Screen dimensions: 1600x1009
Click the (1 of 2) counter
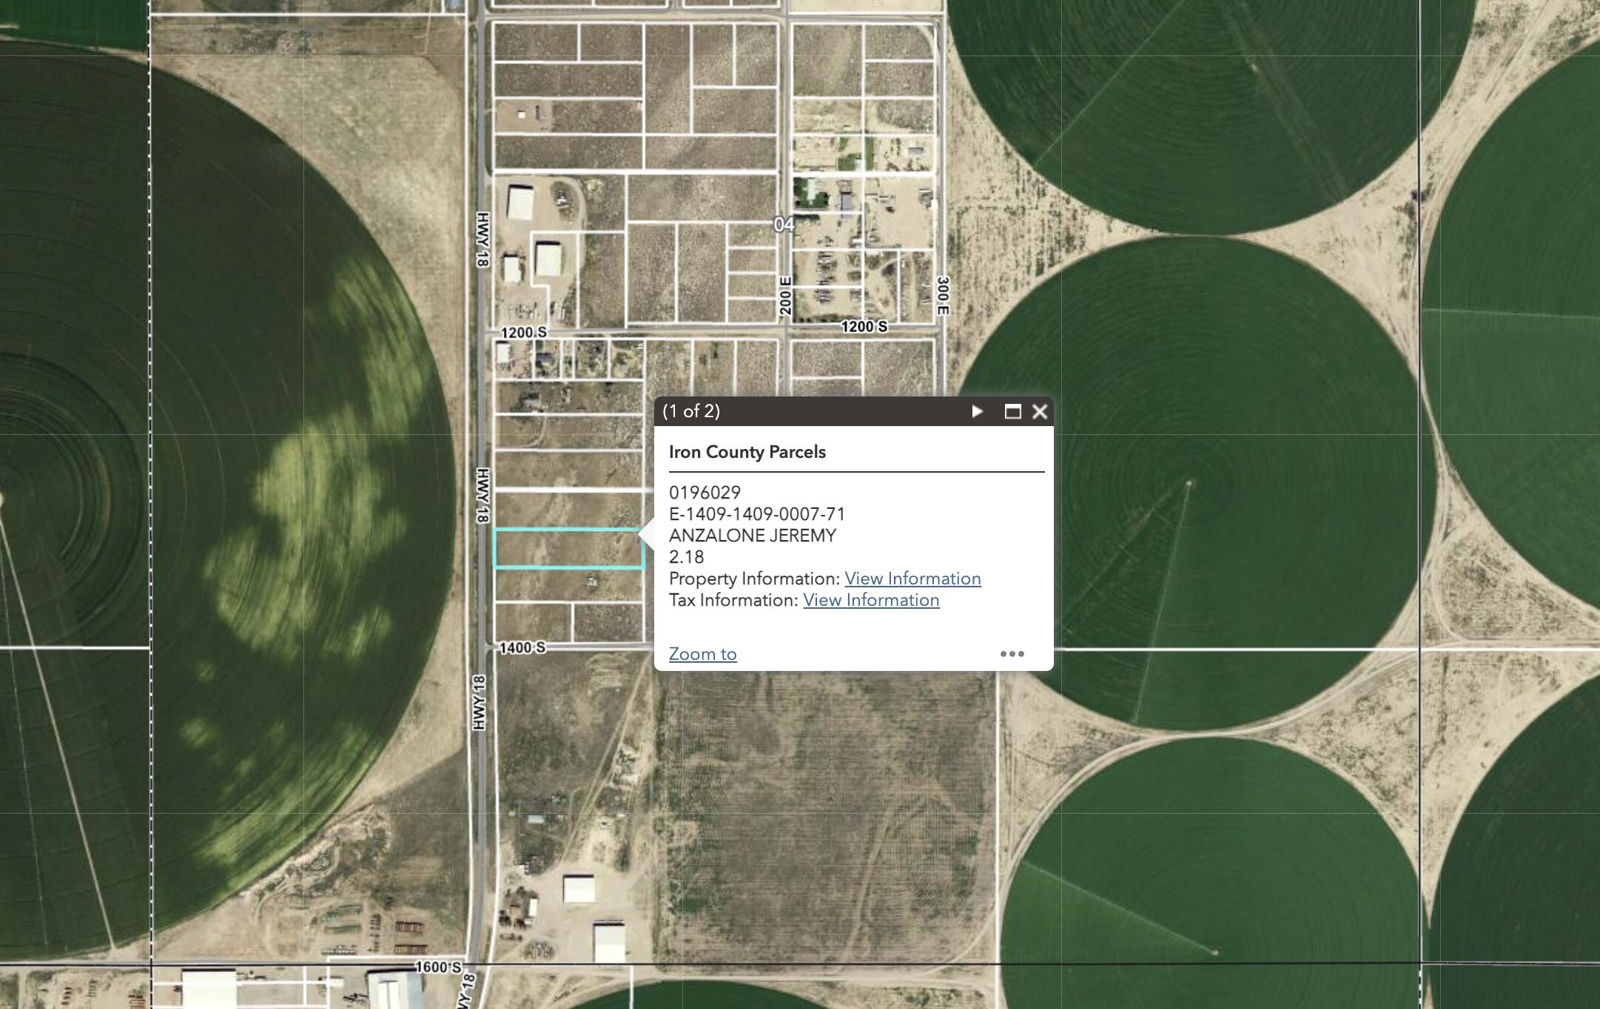tap(691, 411)
